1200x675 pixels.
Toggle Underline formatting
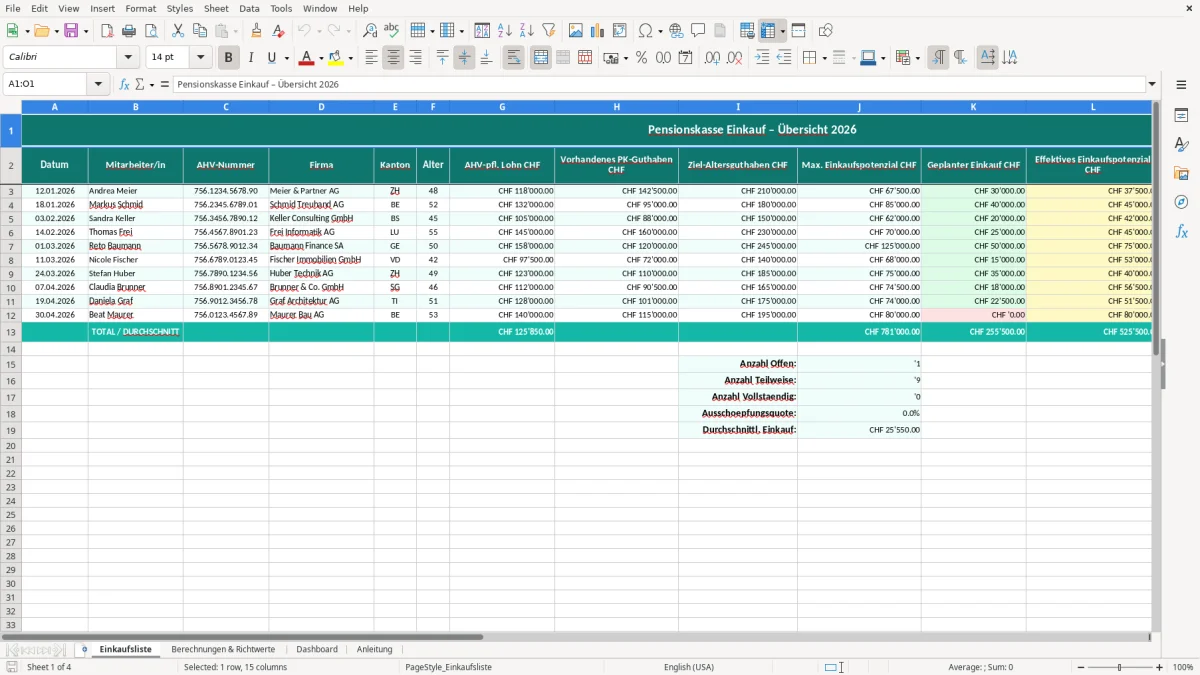click(x=271, y=58)
